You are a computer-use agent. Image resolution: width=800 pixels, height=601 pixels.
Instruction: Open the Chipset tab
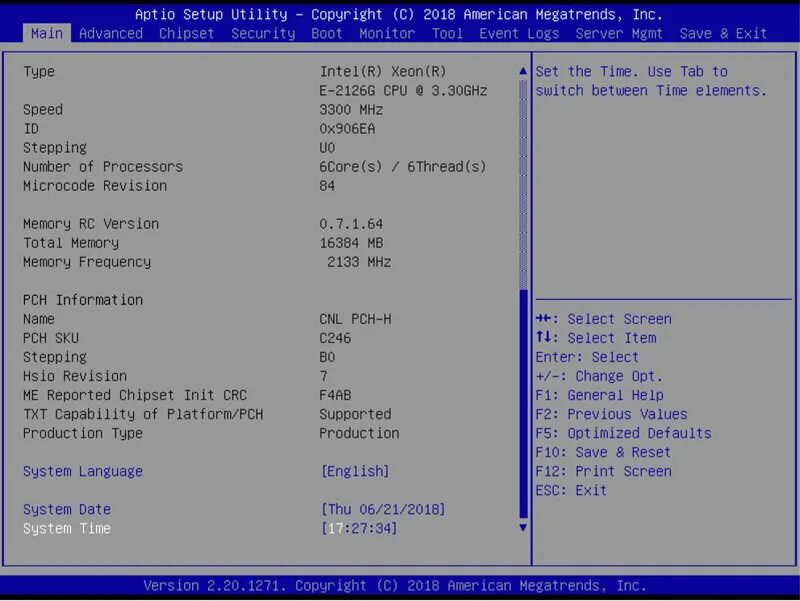186,34
